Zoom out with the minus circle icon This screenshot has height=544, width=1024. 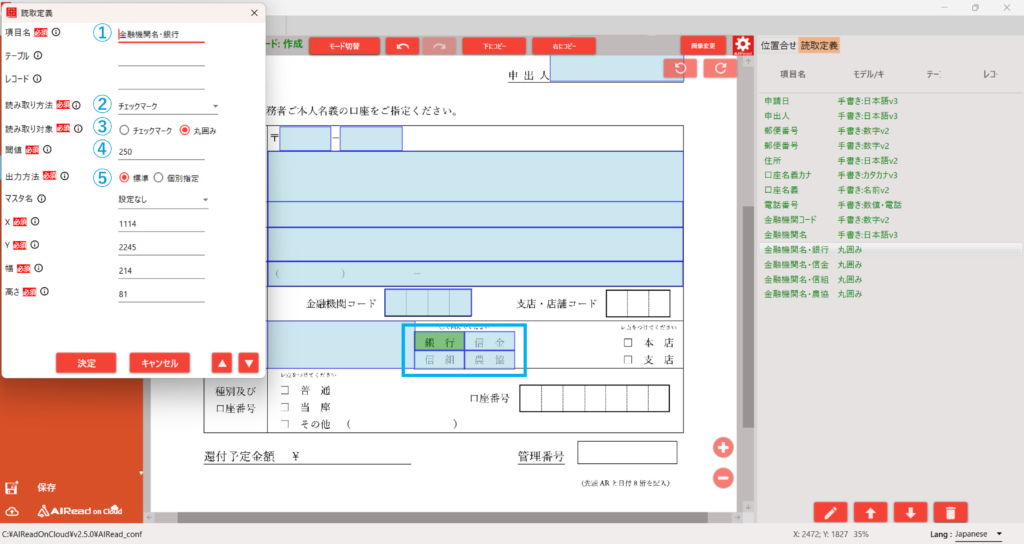[723, 478]
